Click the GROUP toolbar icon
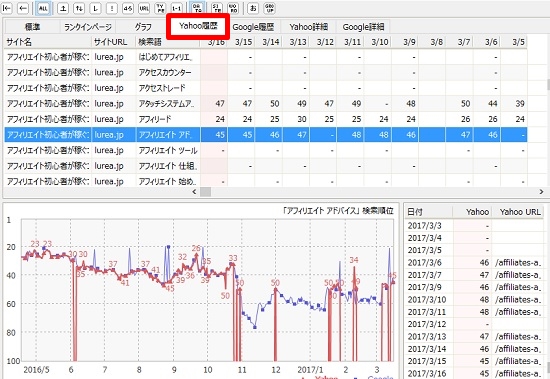550x379 pixels. click(269, 8)
